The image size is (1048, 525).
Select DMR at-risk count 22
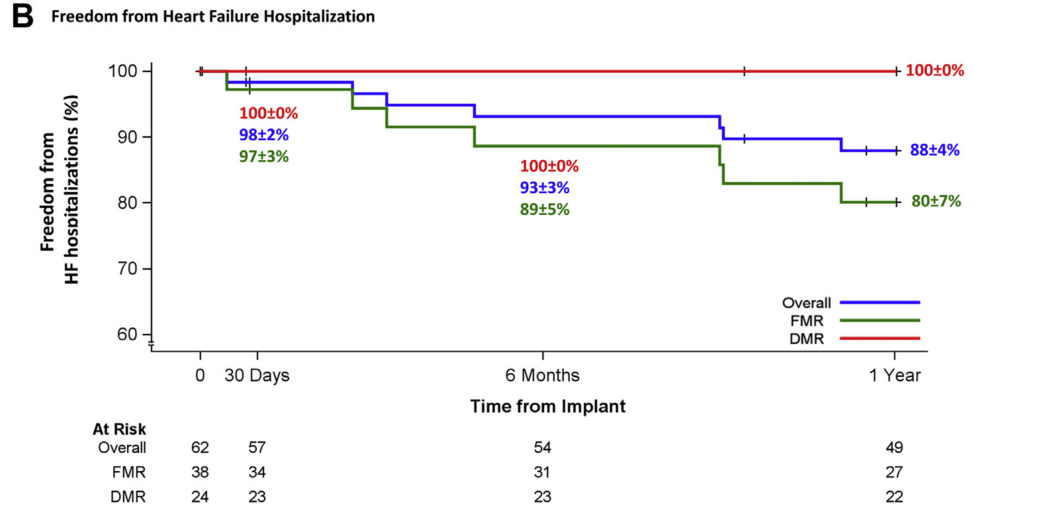[x=893, y=496]
